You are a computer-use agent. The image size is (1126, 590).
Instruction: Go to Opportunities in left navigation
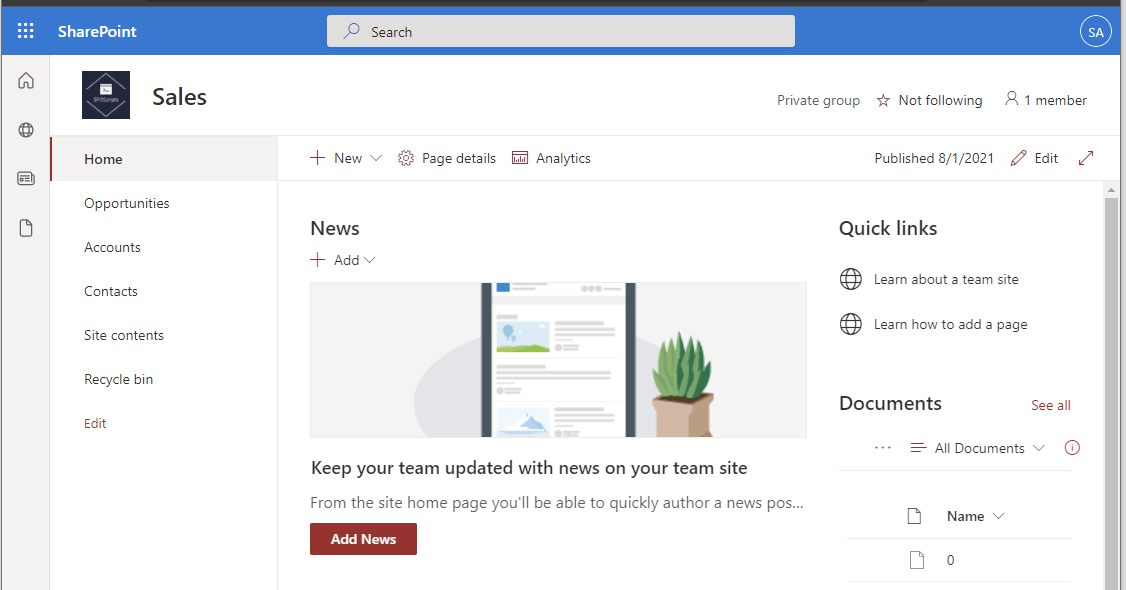tap(127, 203)
